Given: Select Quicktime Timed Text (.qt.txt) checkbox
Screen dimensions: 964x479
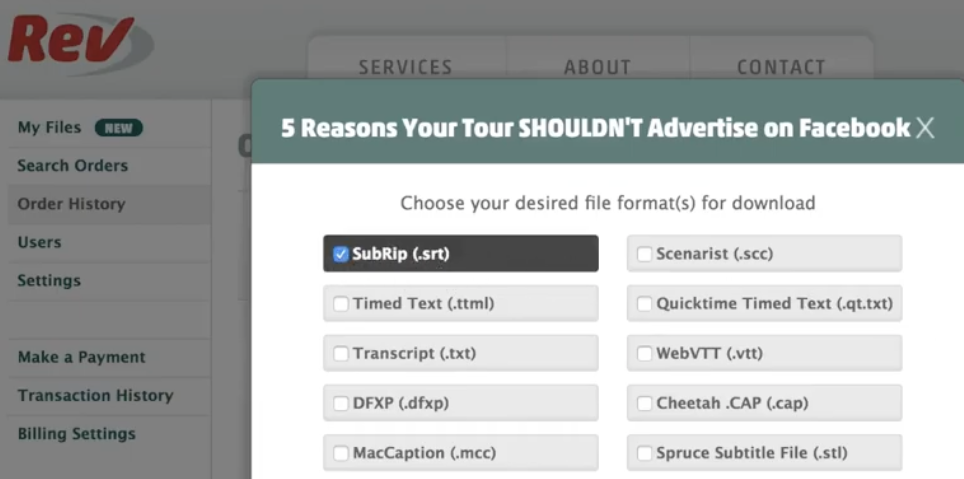Looking at the screenshot, I should (x=644, y=304).
